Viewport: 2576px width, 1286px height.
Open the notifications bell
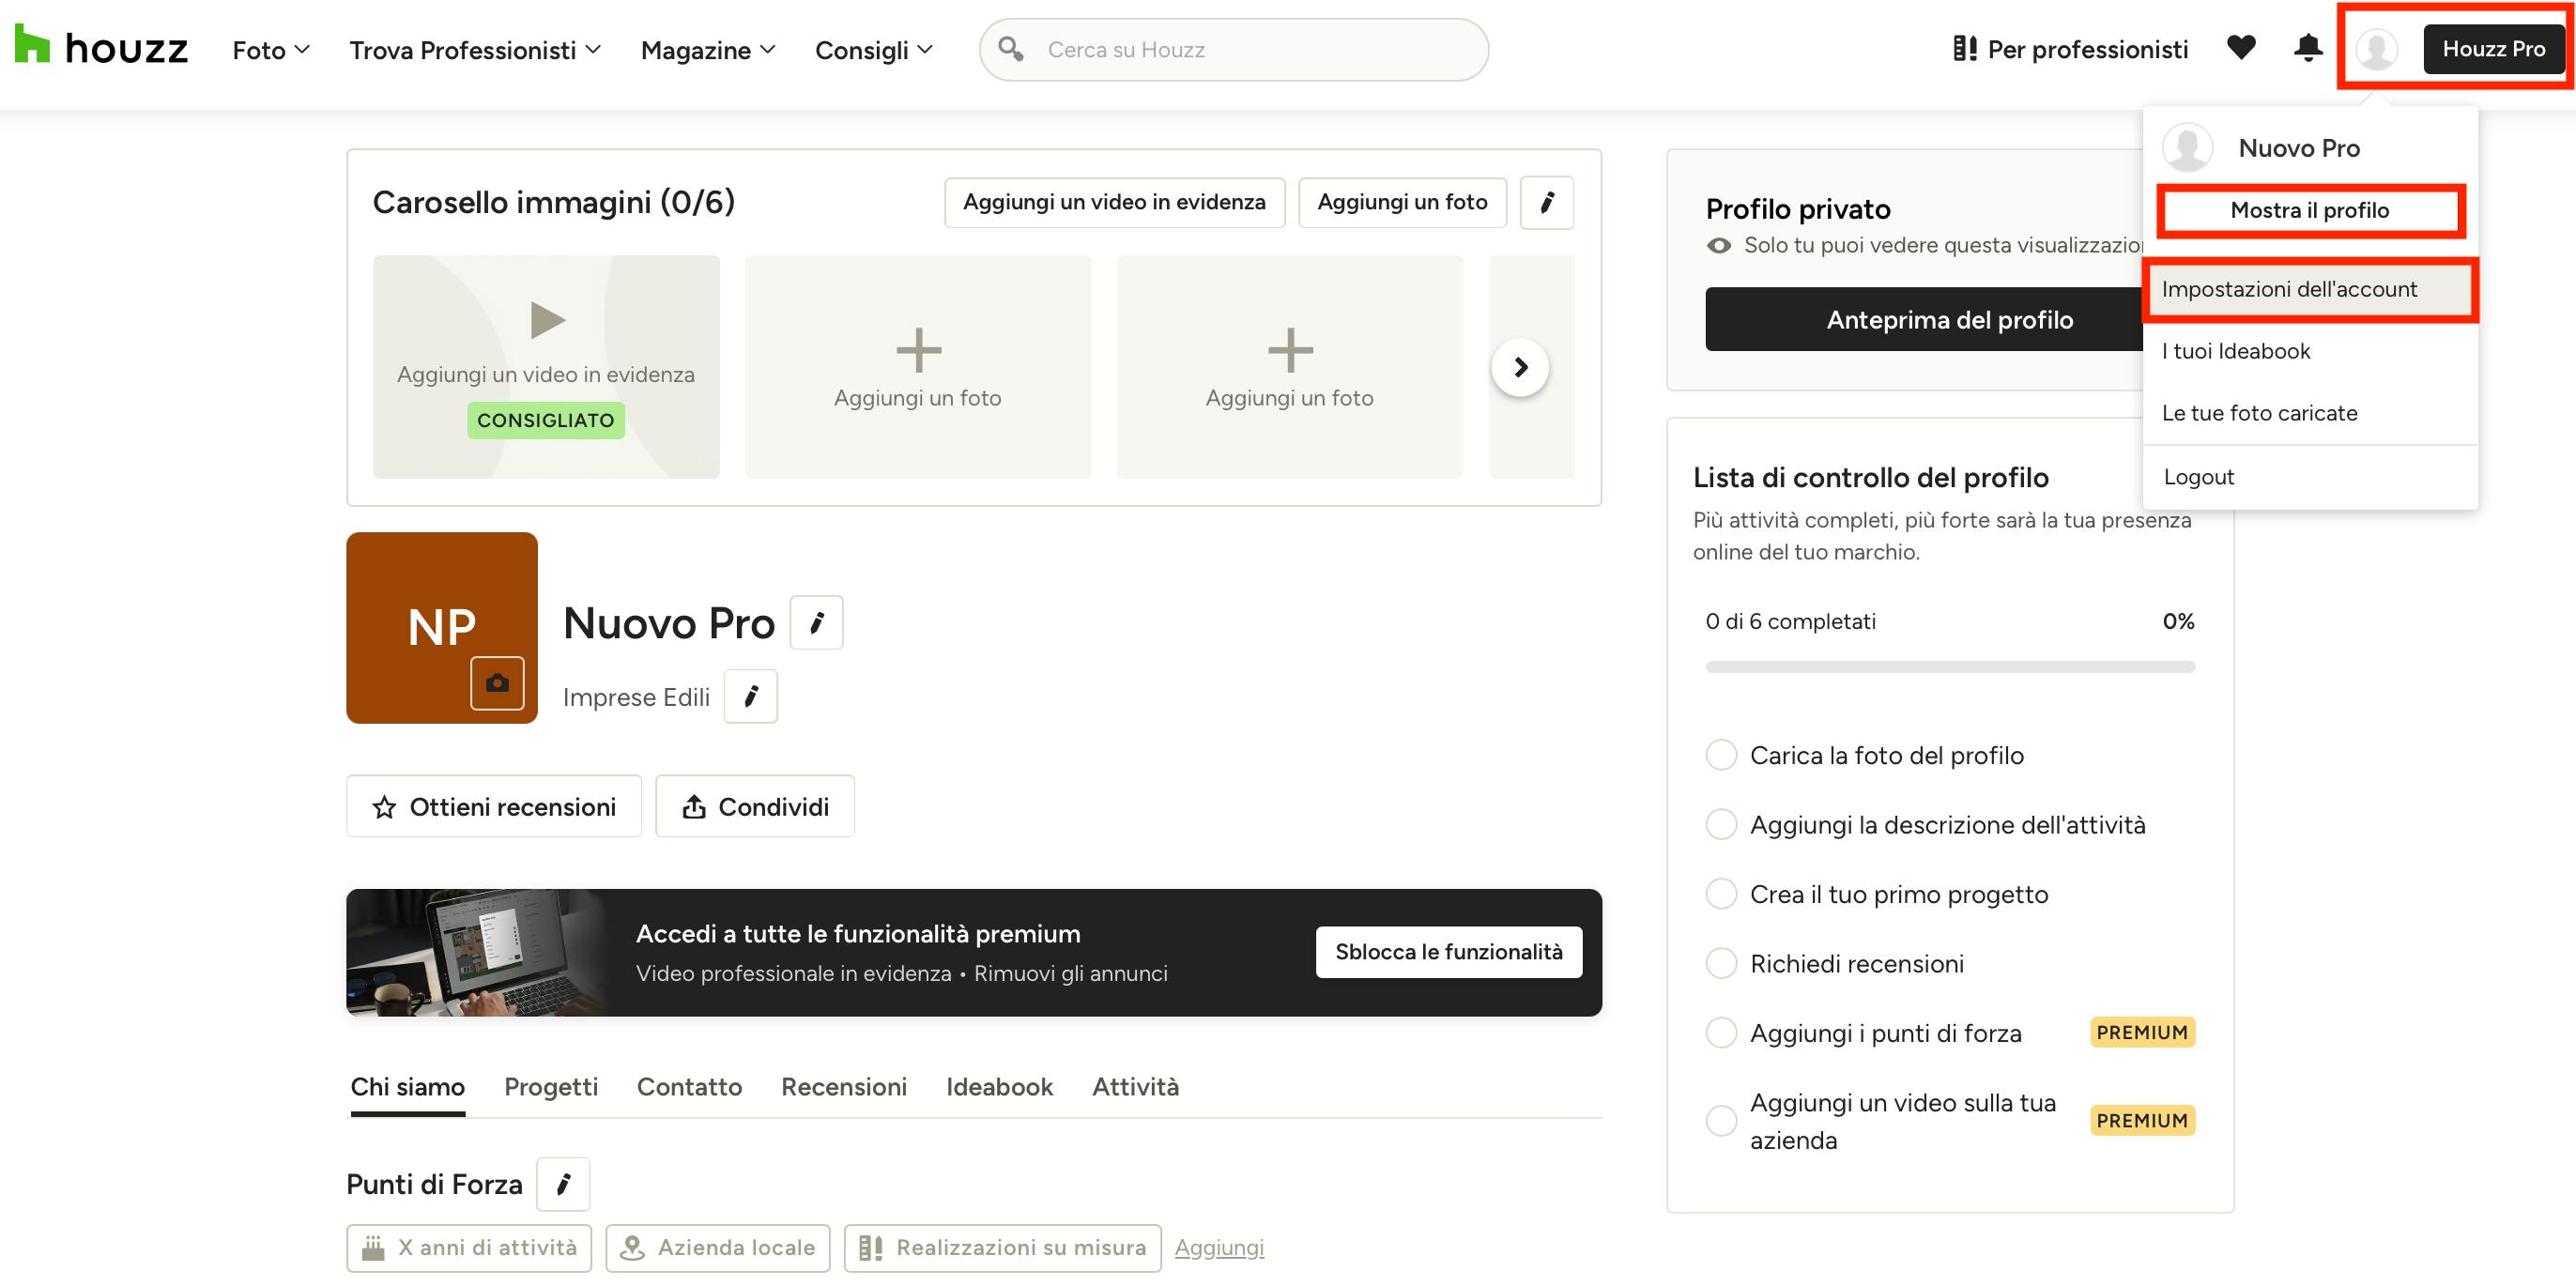click(x=2308, y=48)
